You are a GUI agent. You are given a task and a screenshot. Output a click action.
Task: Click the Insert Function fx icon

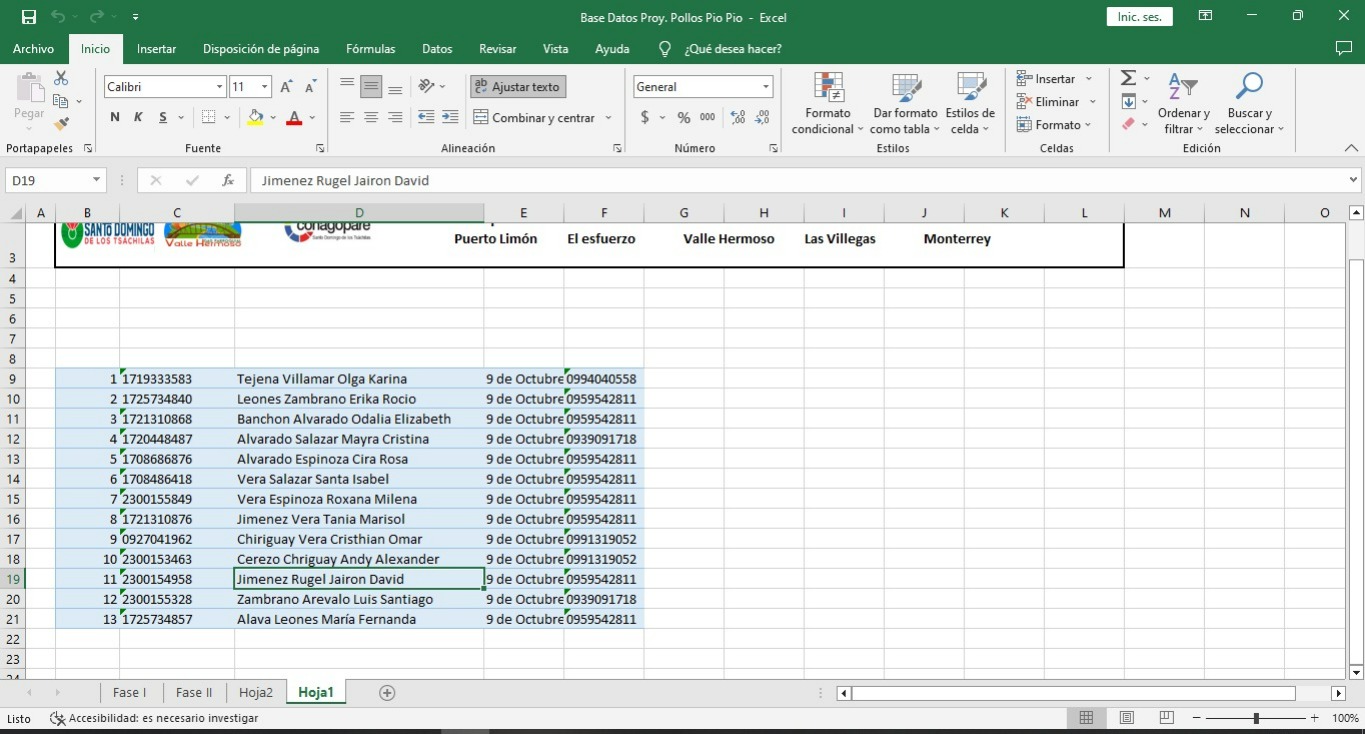tap(228, 181)
